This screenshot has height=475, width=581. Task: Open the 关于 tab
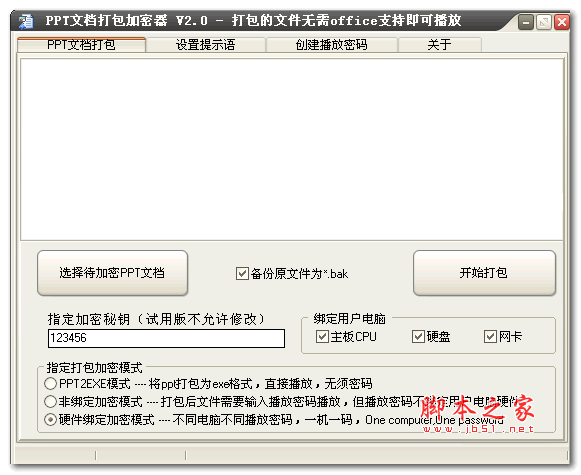[439, 45]
